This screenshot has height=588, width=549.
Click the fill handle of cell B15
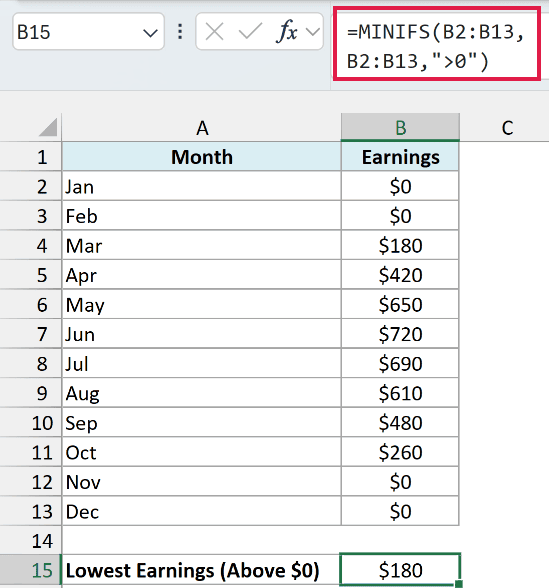[x=459, y=584]
